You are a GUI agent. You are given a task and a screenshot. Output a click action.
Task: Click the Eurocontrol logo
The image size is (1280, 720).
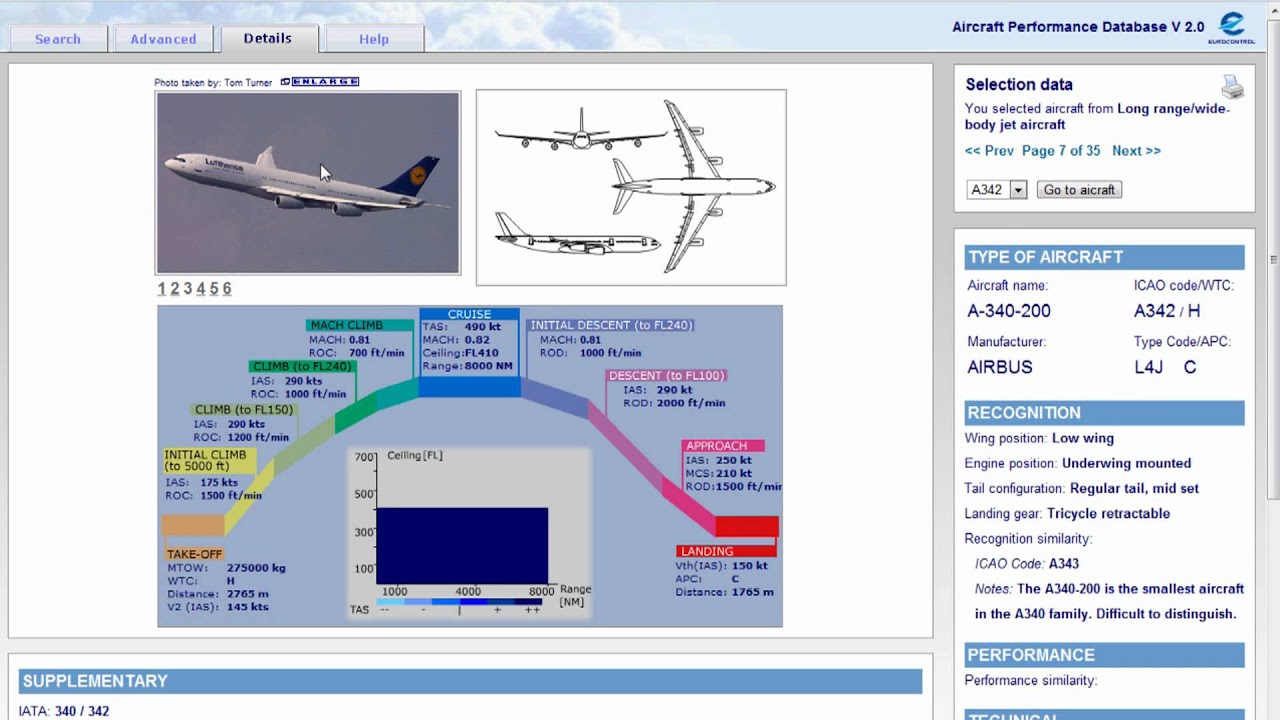click(x=1232, y=28)
